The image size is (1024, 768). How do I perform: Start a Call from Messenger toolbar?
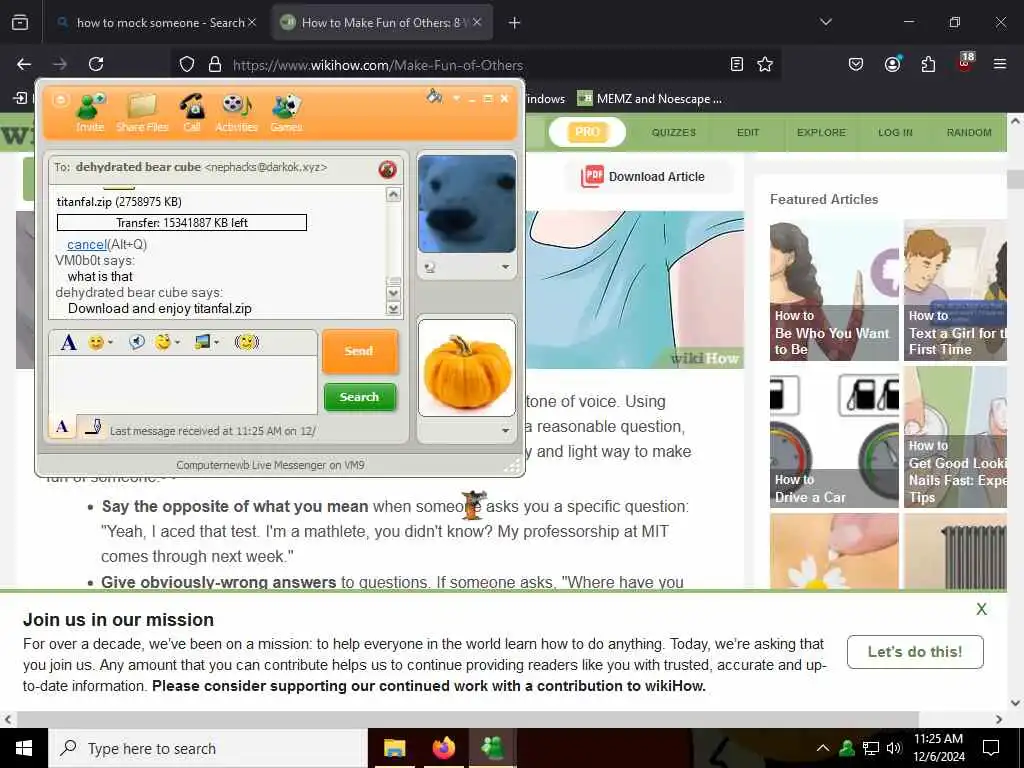point(192,112)
